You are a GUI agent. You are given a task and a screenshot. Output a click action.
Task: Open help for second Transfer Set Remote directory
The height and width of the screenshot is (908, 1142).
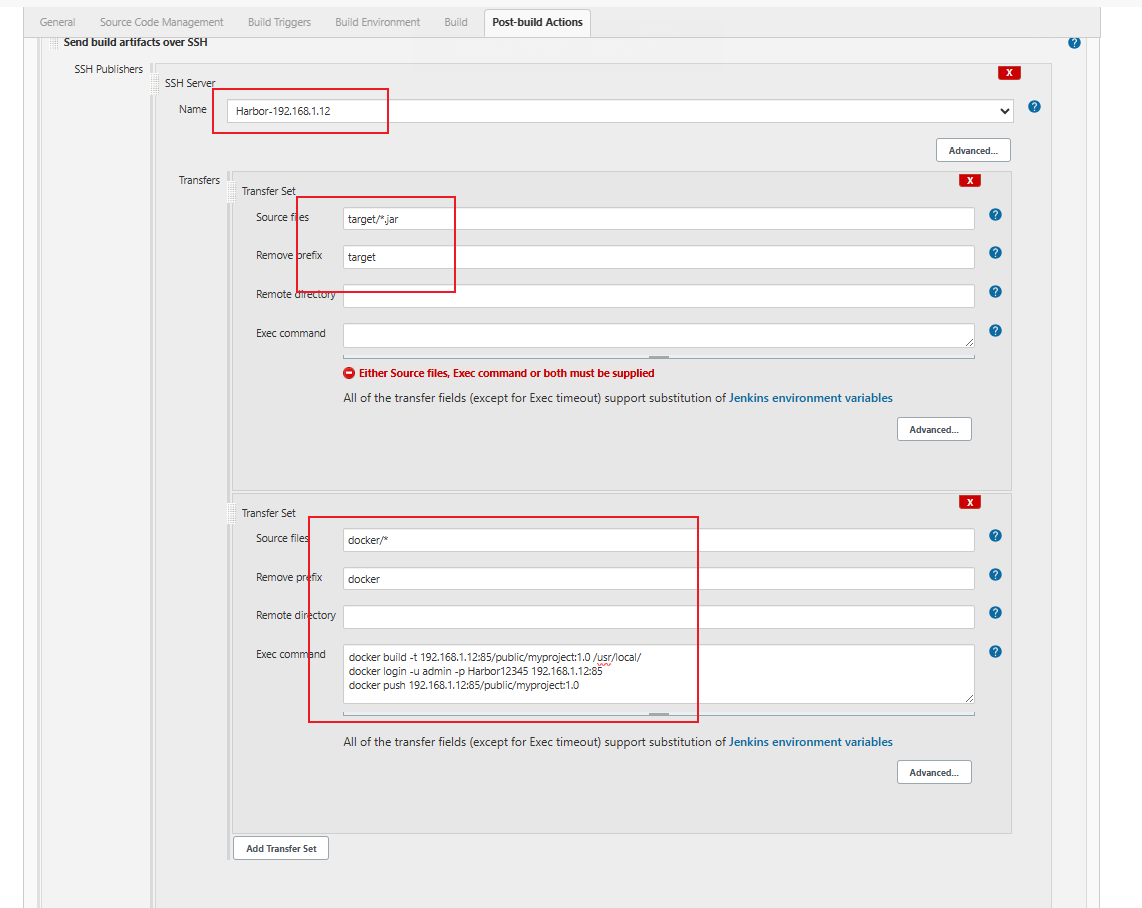pyautogui.click(x=995, y=612)
